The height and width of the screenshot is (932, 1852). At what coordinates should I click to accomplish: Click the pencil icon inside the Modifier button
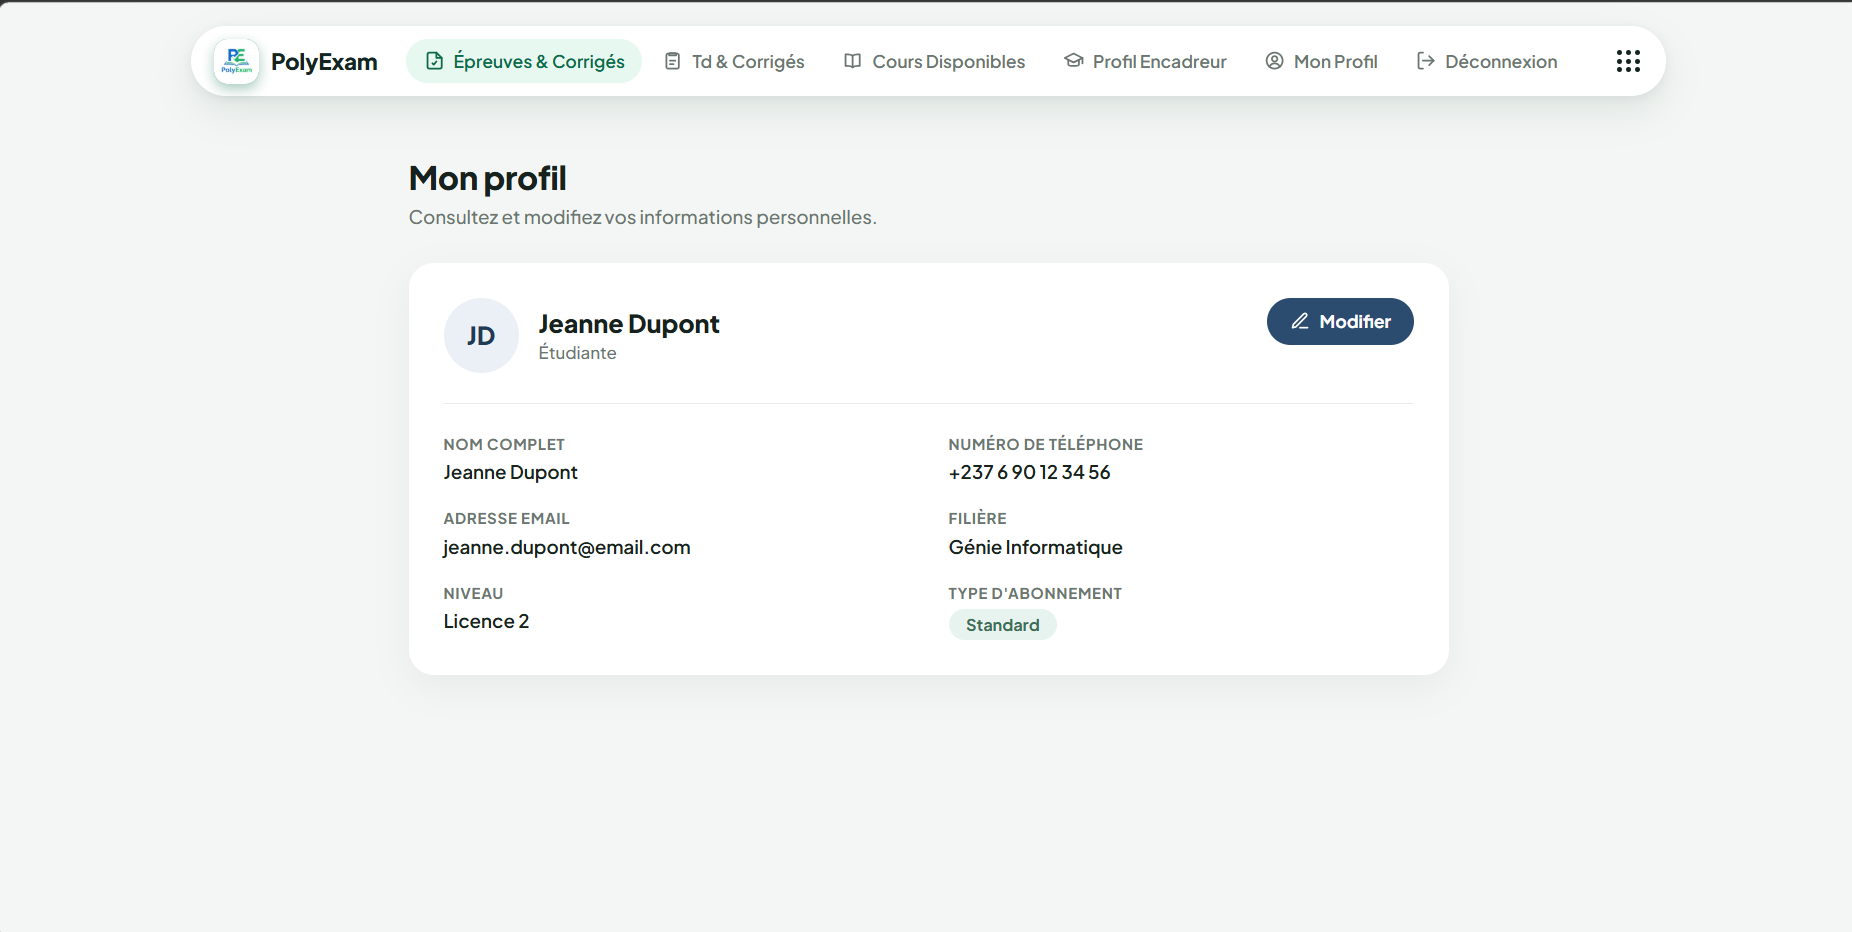click(1300, 321)
